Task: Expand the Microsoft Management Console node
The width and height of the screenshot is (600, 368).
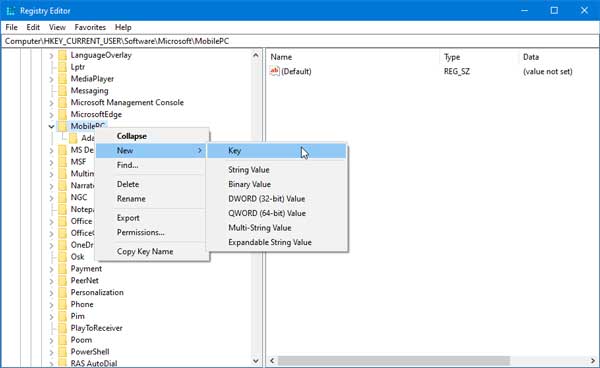Action: tap(51, 103)
